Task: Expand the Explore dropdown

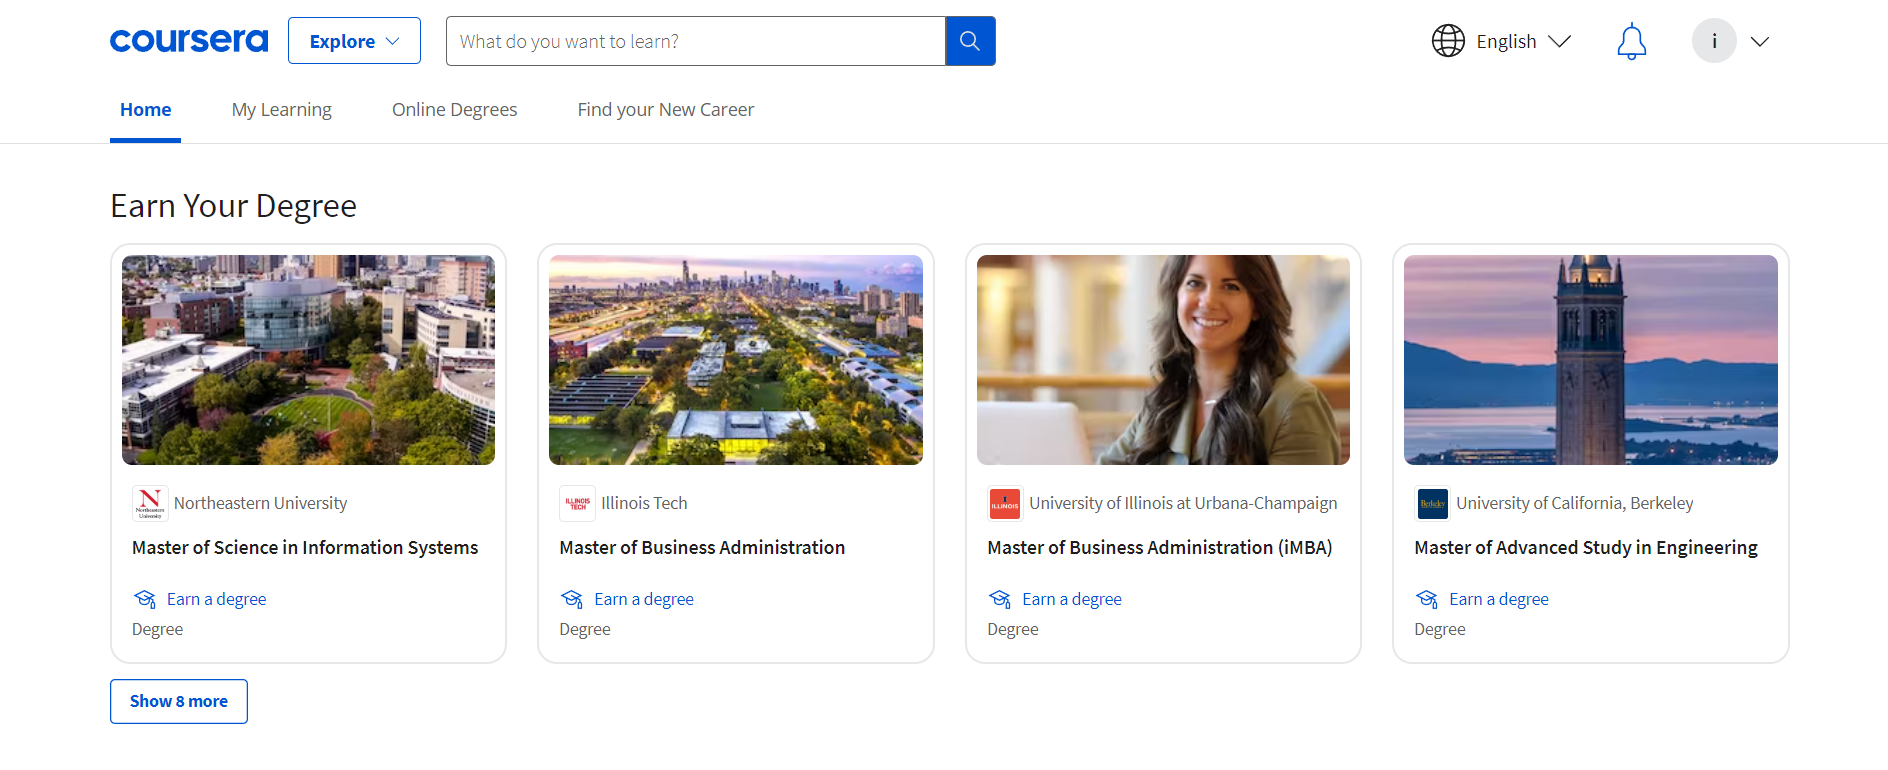Action: coord(354,41)
